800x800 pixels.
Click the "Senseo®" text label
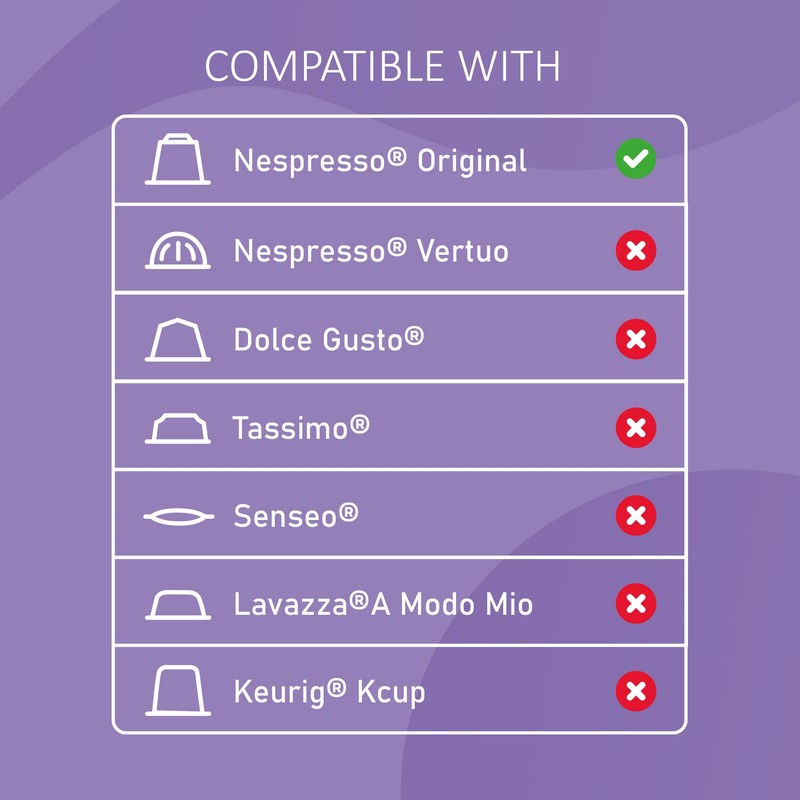click(296, 516)
